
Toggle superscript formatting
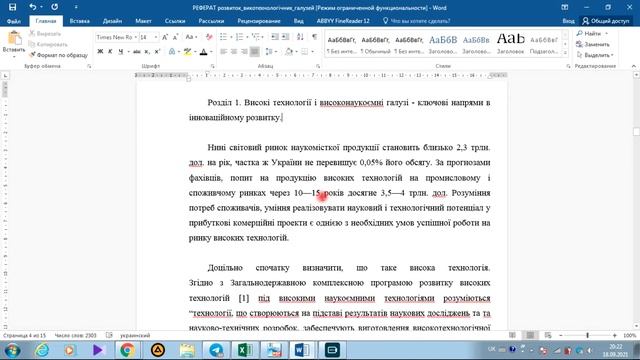tap(157, 52)
